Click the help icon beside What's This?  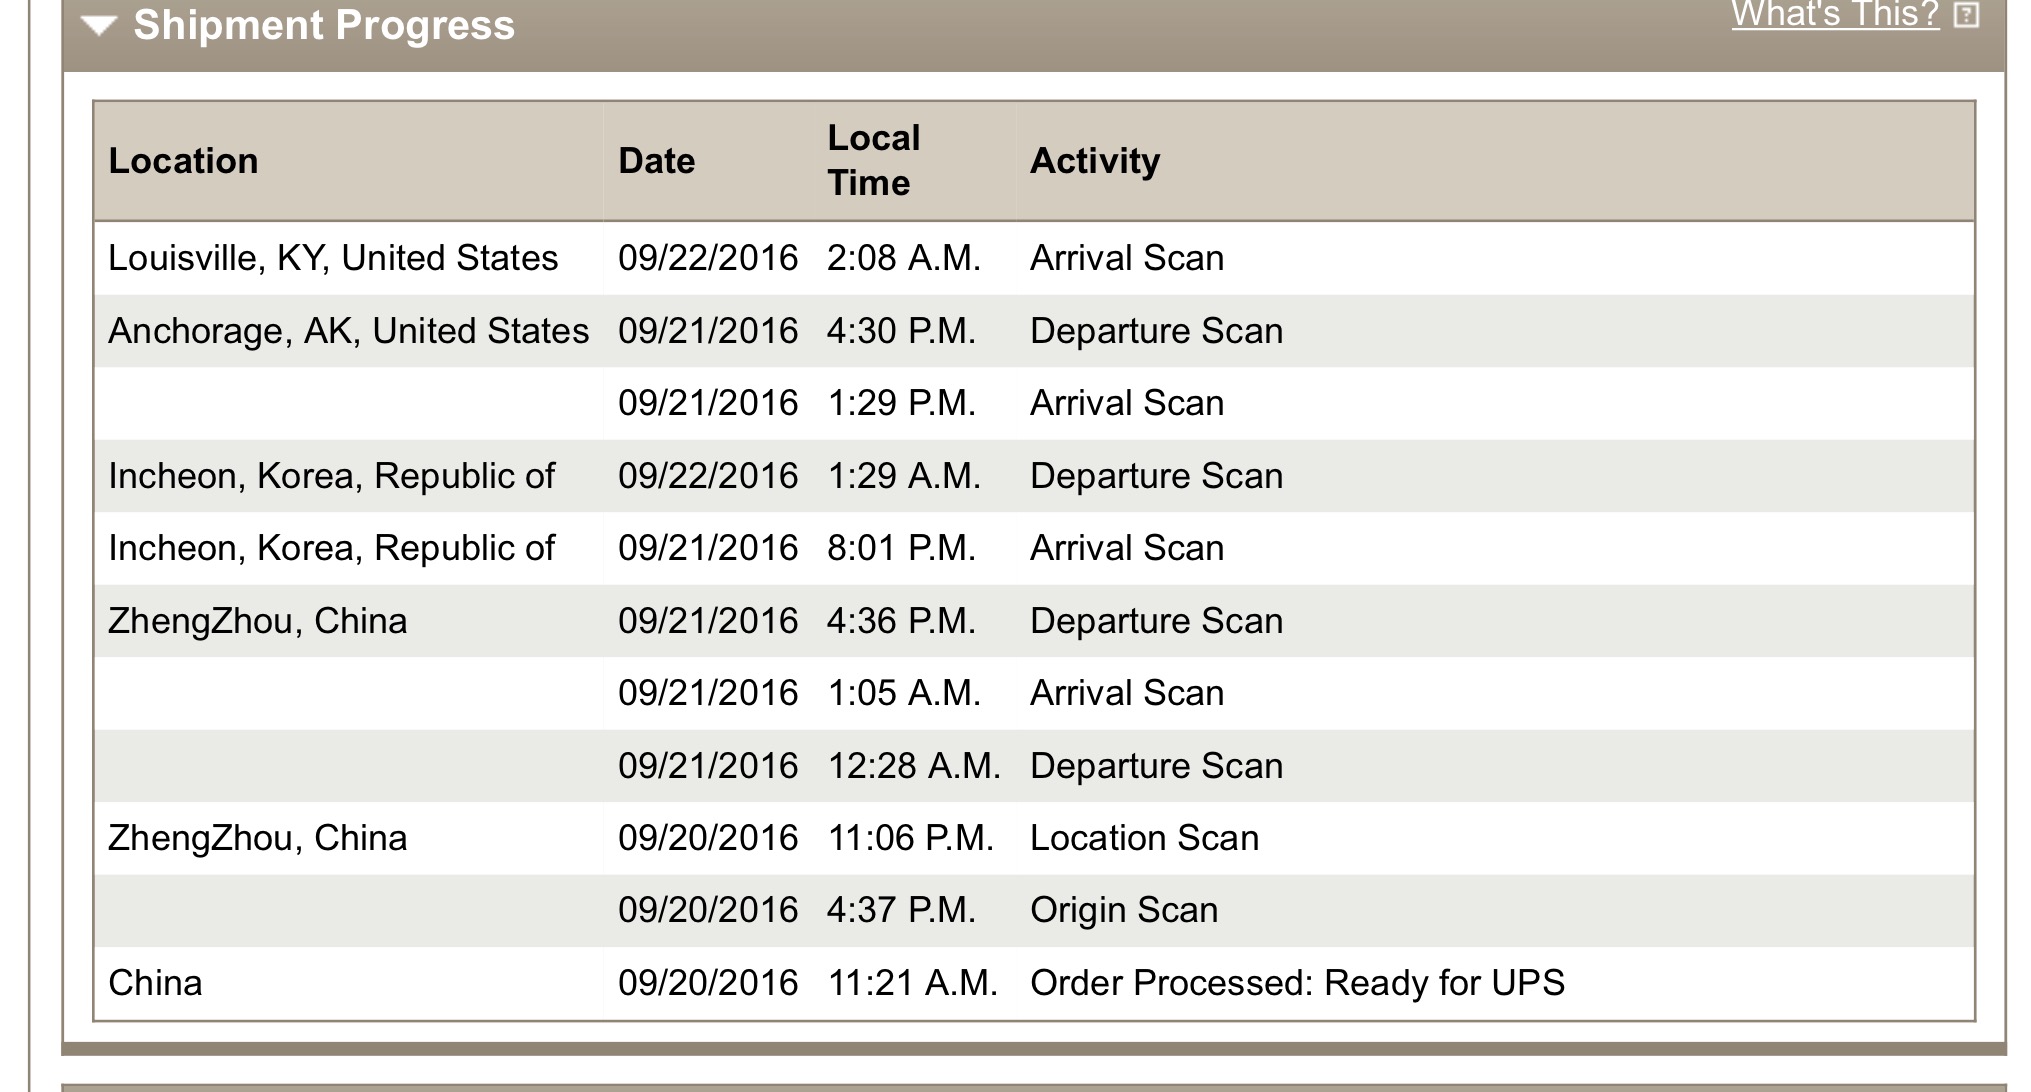coord(1966,15)
